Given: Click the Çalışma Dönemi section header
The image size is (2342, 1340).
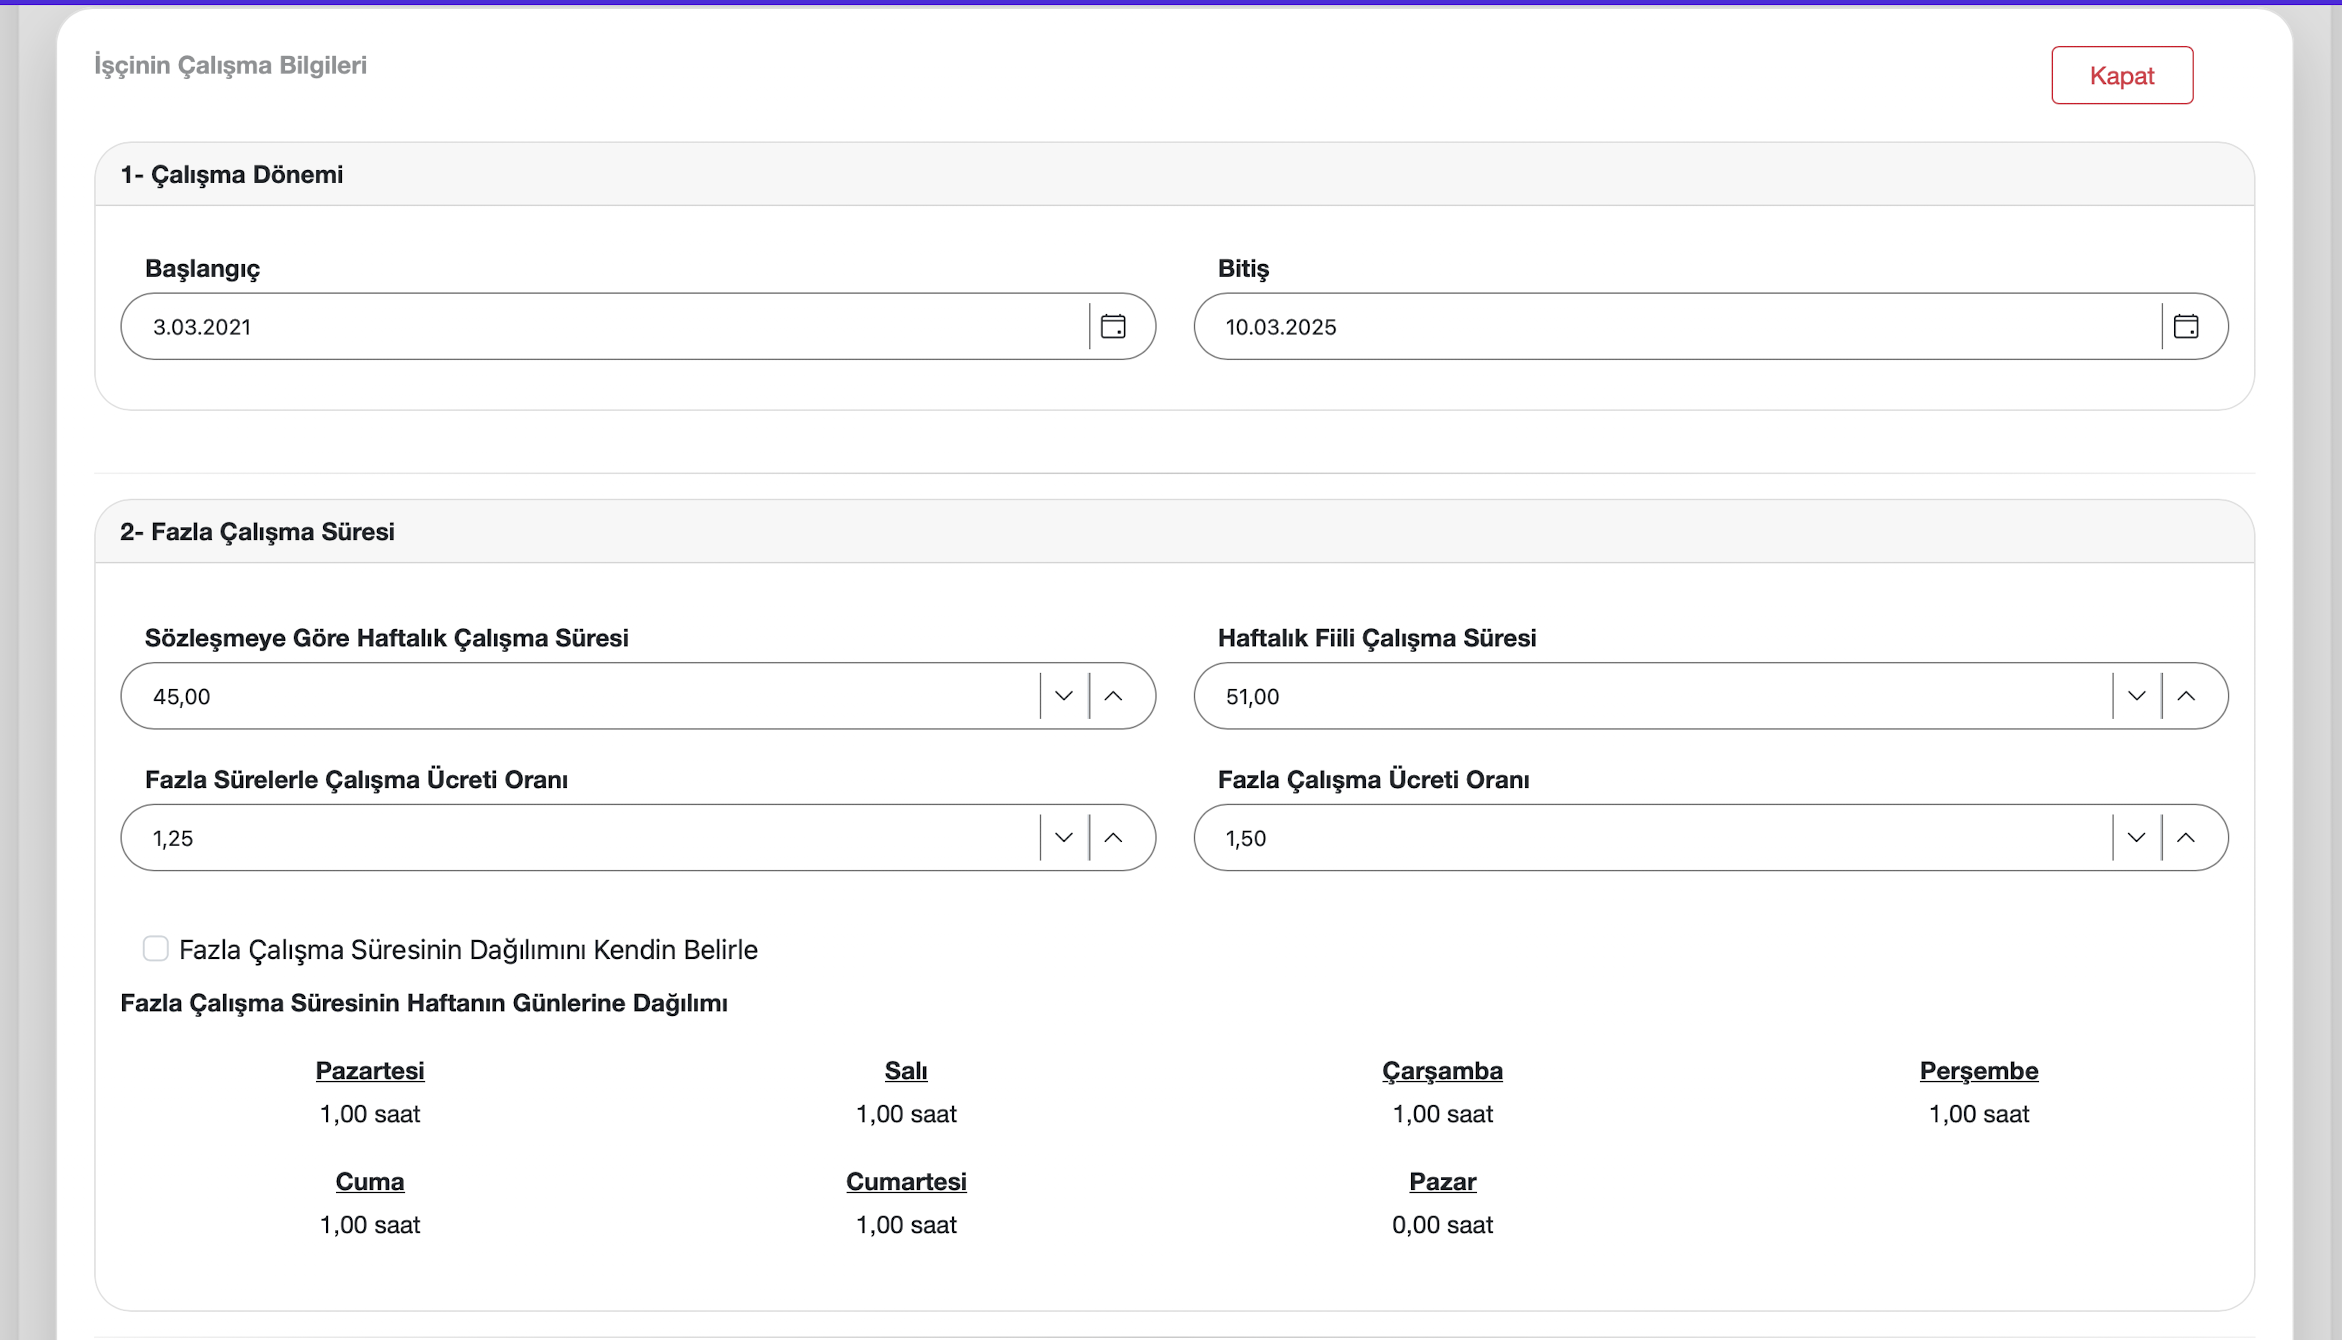Looking at the screenshot, I should pos(232,175).
